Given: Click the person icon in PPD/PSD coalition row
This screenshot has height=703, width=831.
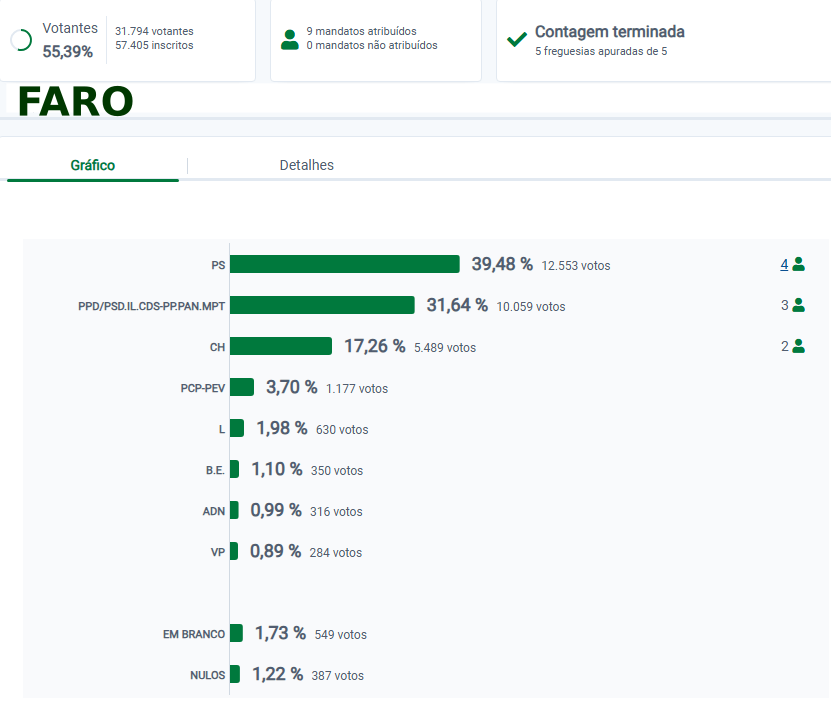Looking at the screenshot, I should click(x=798, y=306).
